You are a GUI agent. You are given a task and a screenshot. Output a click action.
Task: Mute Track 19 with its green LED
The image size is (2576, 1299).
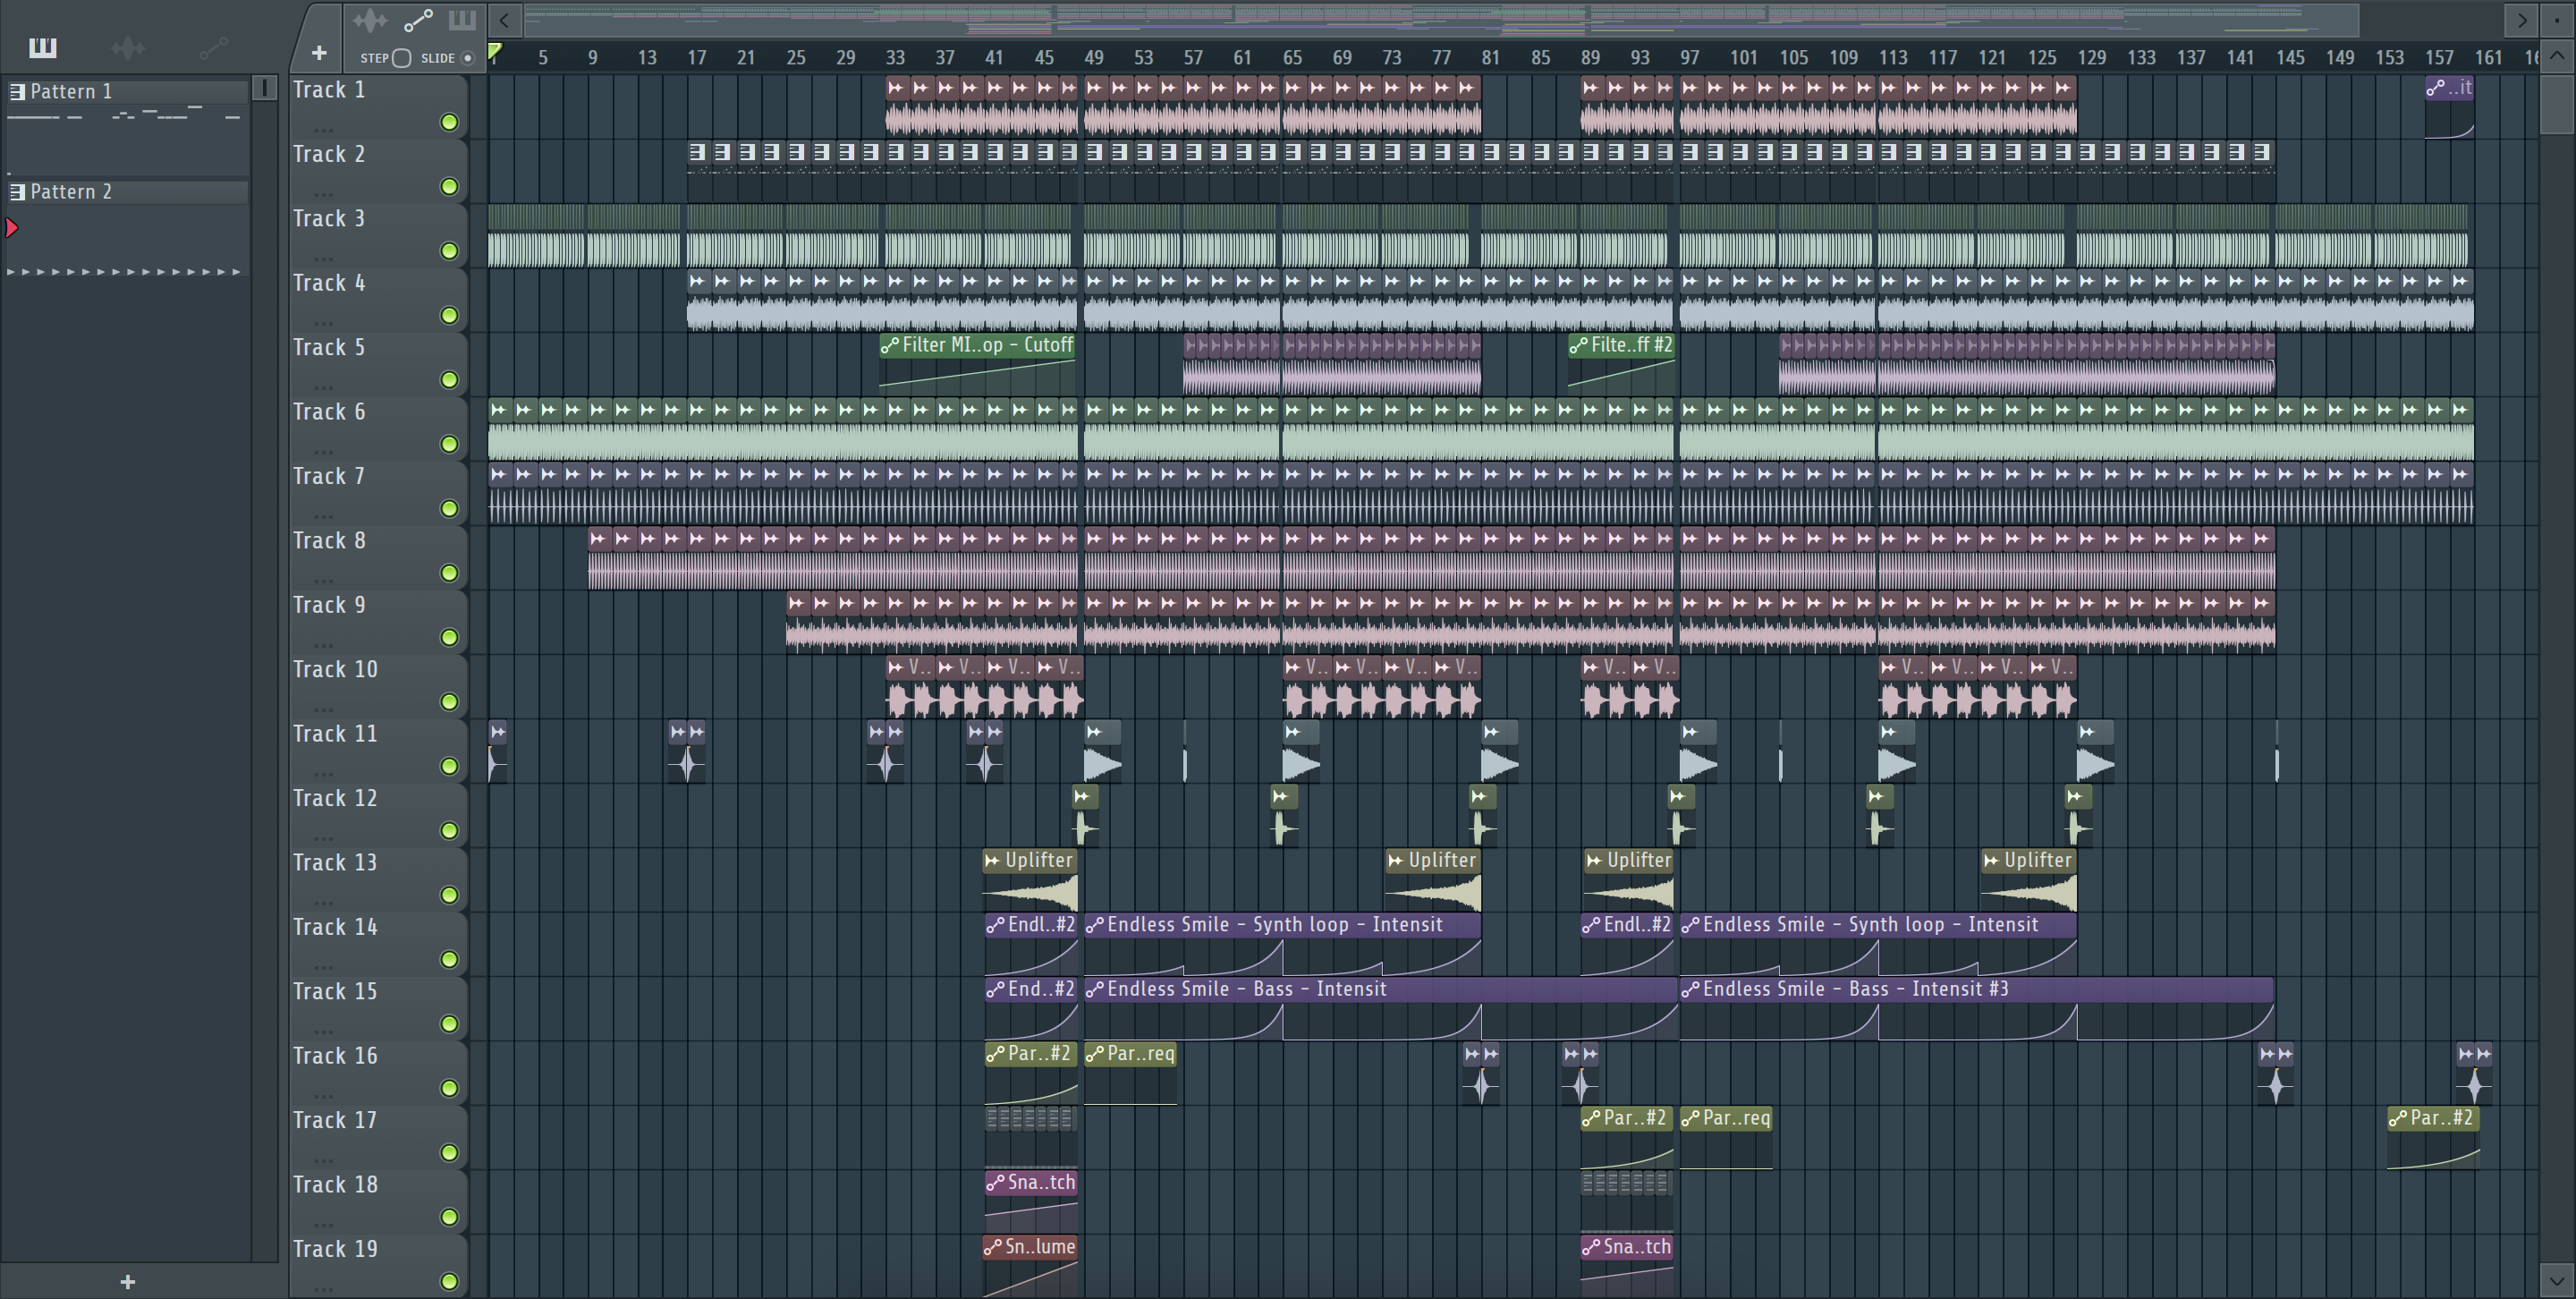point(449,1281)
